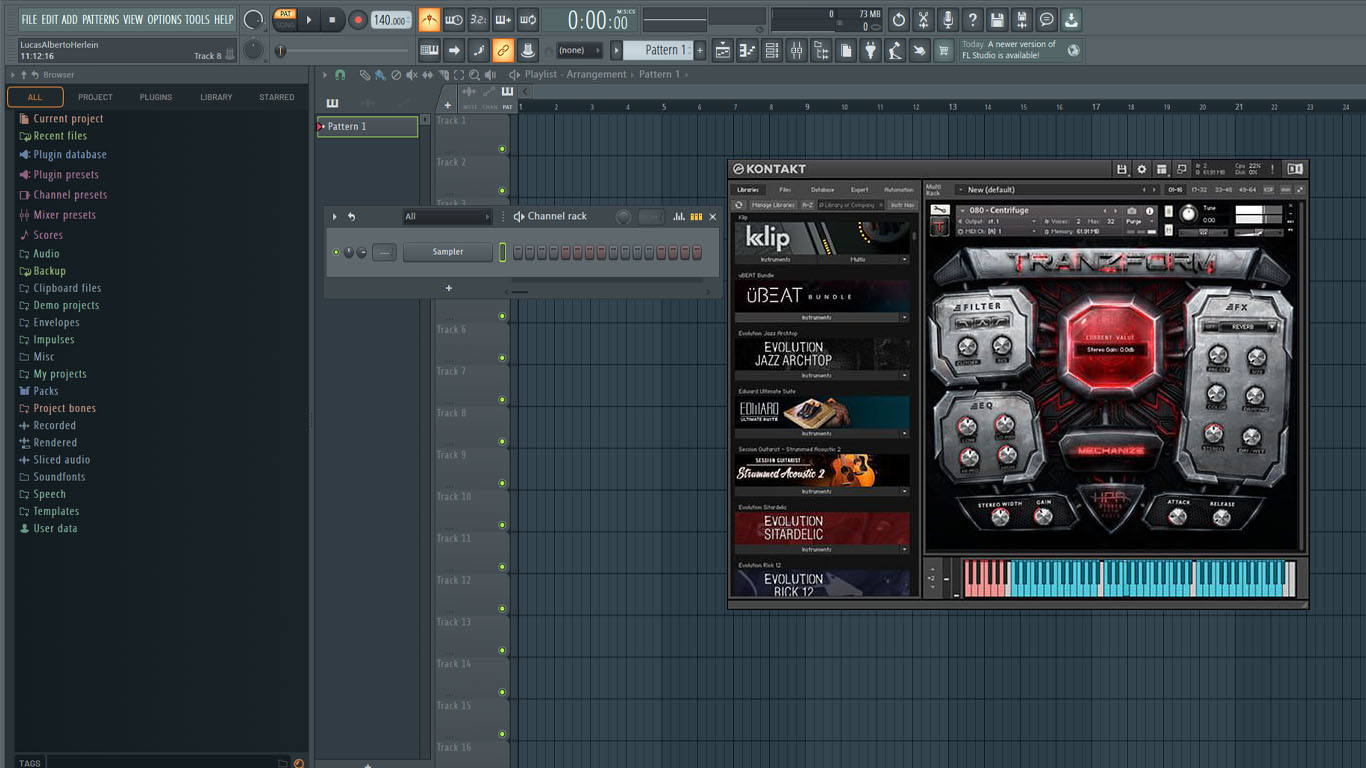The height and width of the screenshot is (768, 1366).
Task: Open the PATTERNS menu
Action: point(100,19)
